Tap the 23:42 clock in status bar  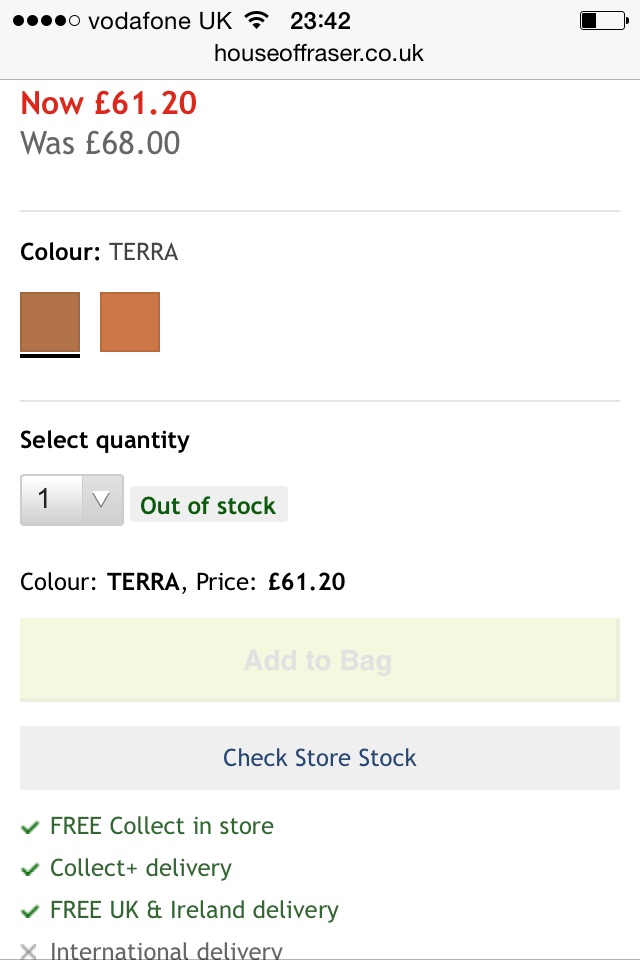[x=320, y=21]
